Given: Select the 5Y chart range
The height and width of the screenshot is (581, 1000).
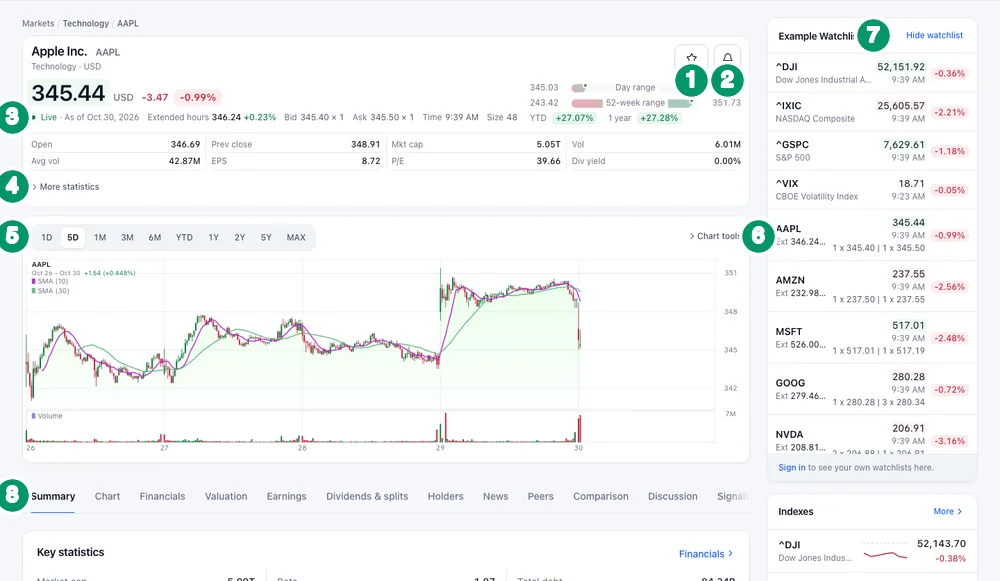Looking at the screenshot, I should 265,237.
